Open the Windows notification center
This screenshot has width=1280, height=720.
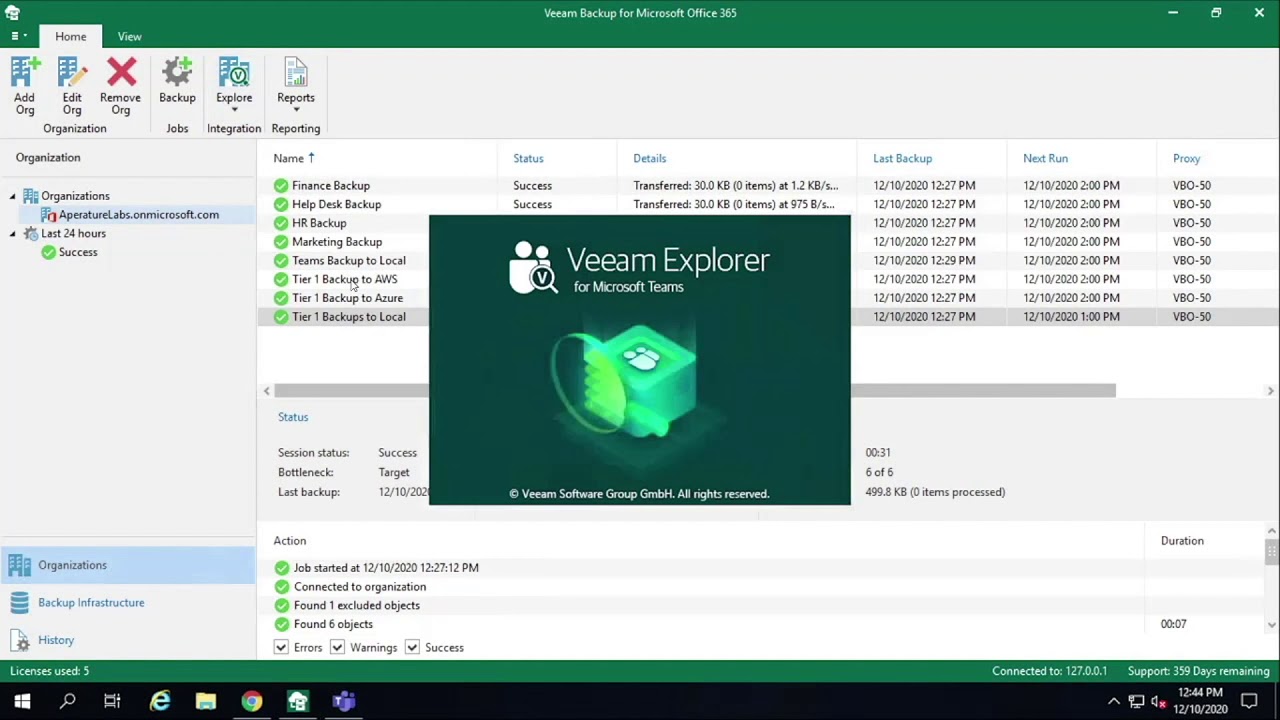[1249, 702]
